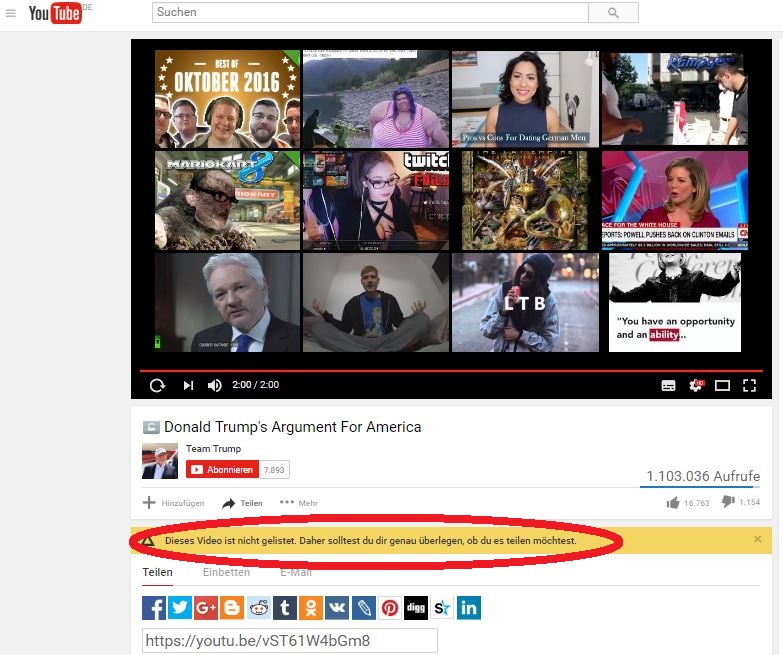
Task: Switch player to theater mode
Action: (722, 385)
